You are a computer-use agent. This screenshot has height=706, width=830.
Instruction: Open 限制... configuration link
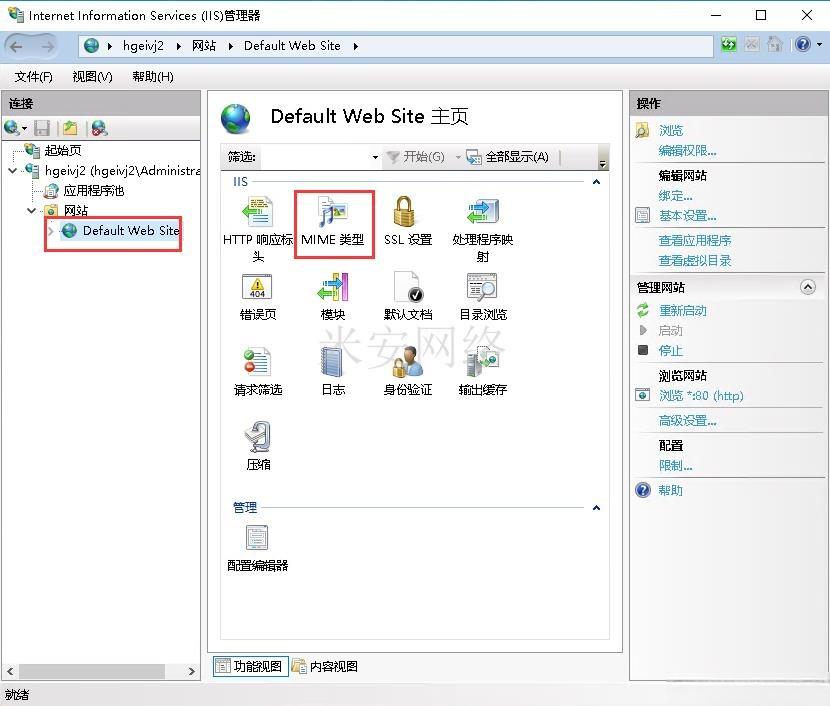pos(675,466)
